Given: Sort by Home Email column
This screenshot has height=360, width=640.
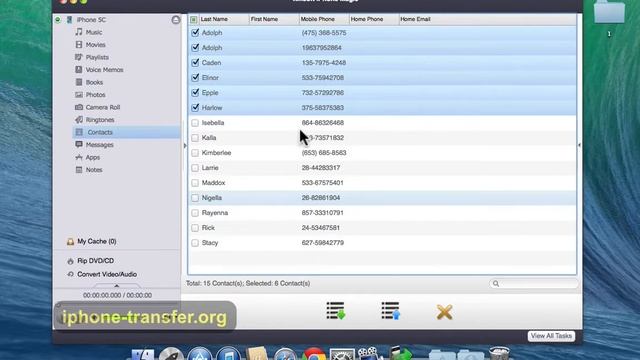Looking at the screenshot, I should [x=488, y=19].
